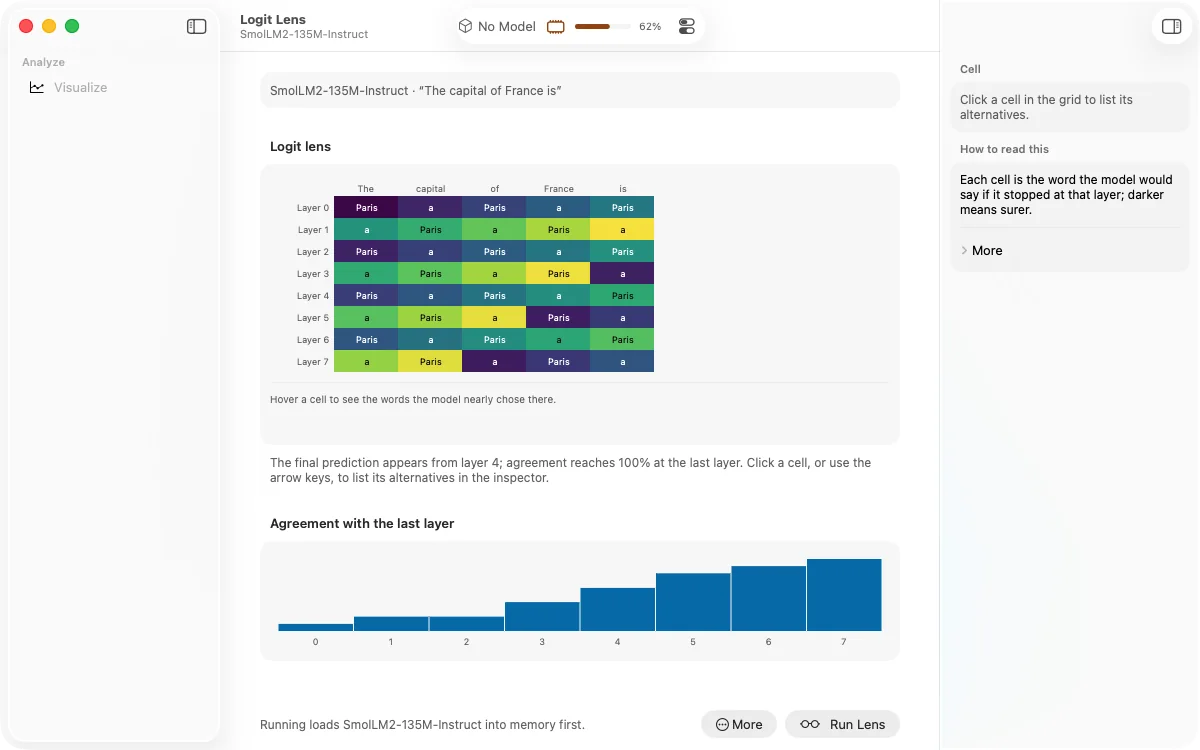This screenshot has width=1200, height=750.
Task: Click the More ellipsis button at bottom
Action: tap(739, 724)
